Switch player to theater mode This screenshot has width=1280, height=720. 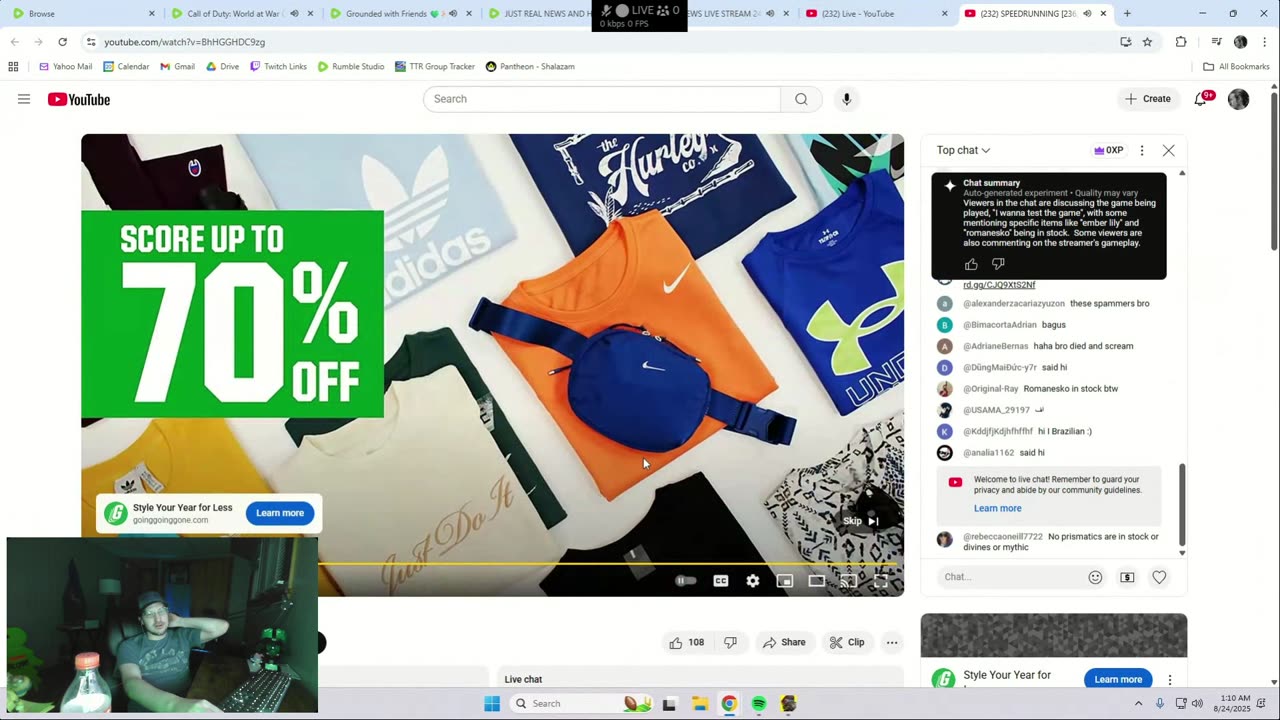coord(817,581)
